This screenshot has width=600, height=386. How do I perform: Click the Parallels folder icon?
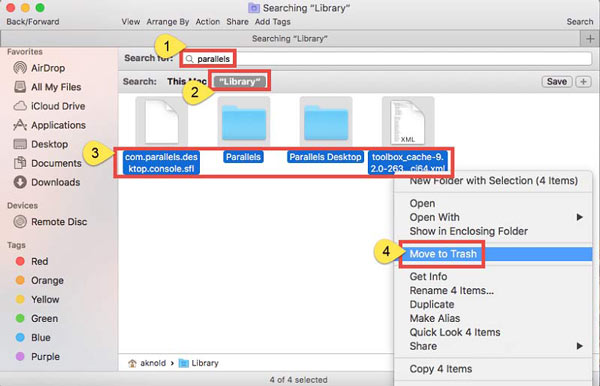point(244,122)
